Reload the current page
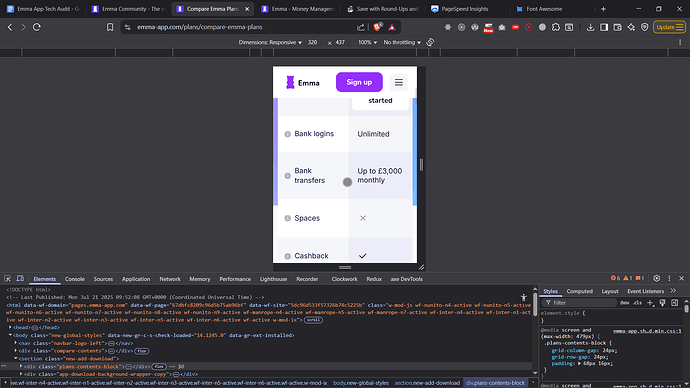 37,27
